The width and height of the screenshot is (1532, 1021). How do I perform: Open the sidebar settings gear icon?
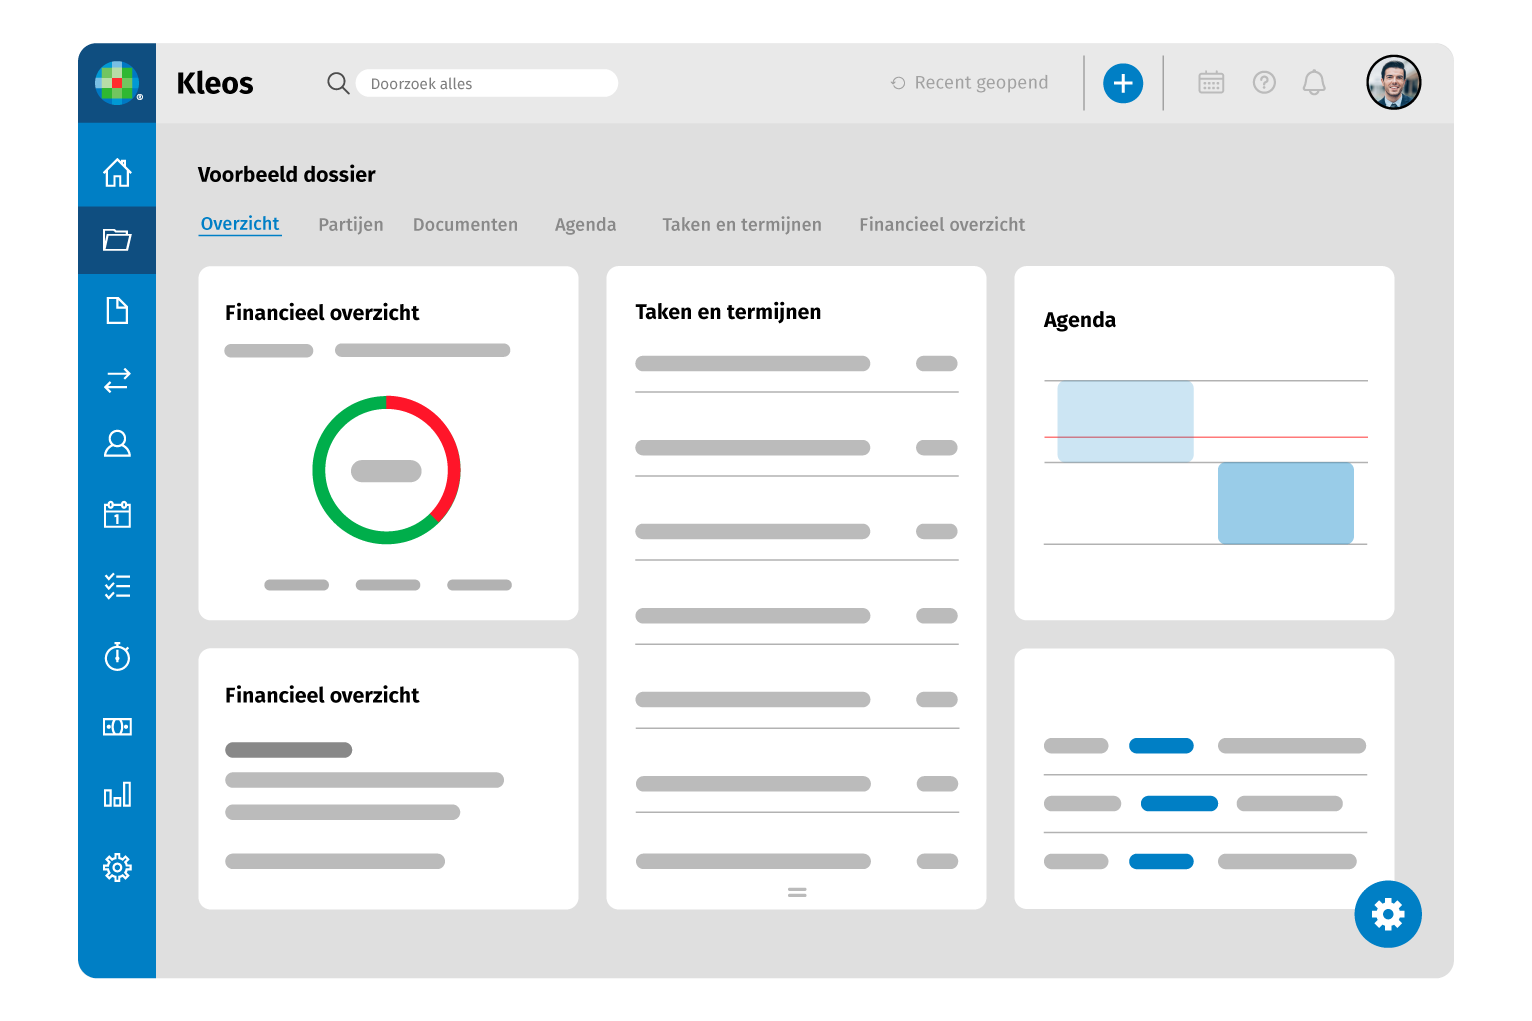click(117, 867)
